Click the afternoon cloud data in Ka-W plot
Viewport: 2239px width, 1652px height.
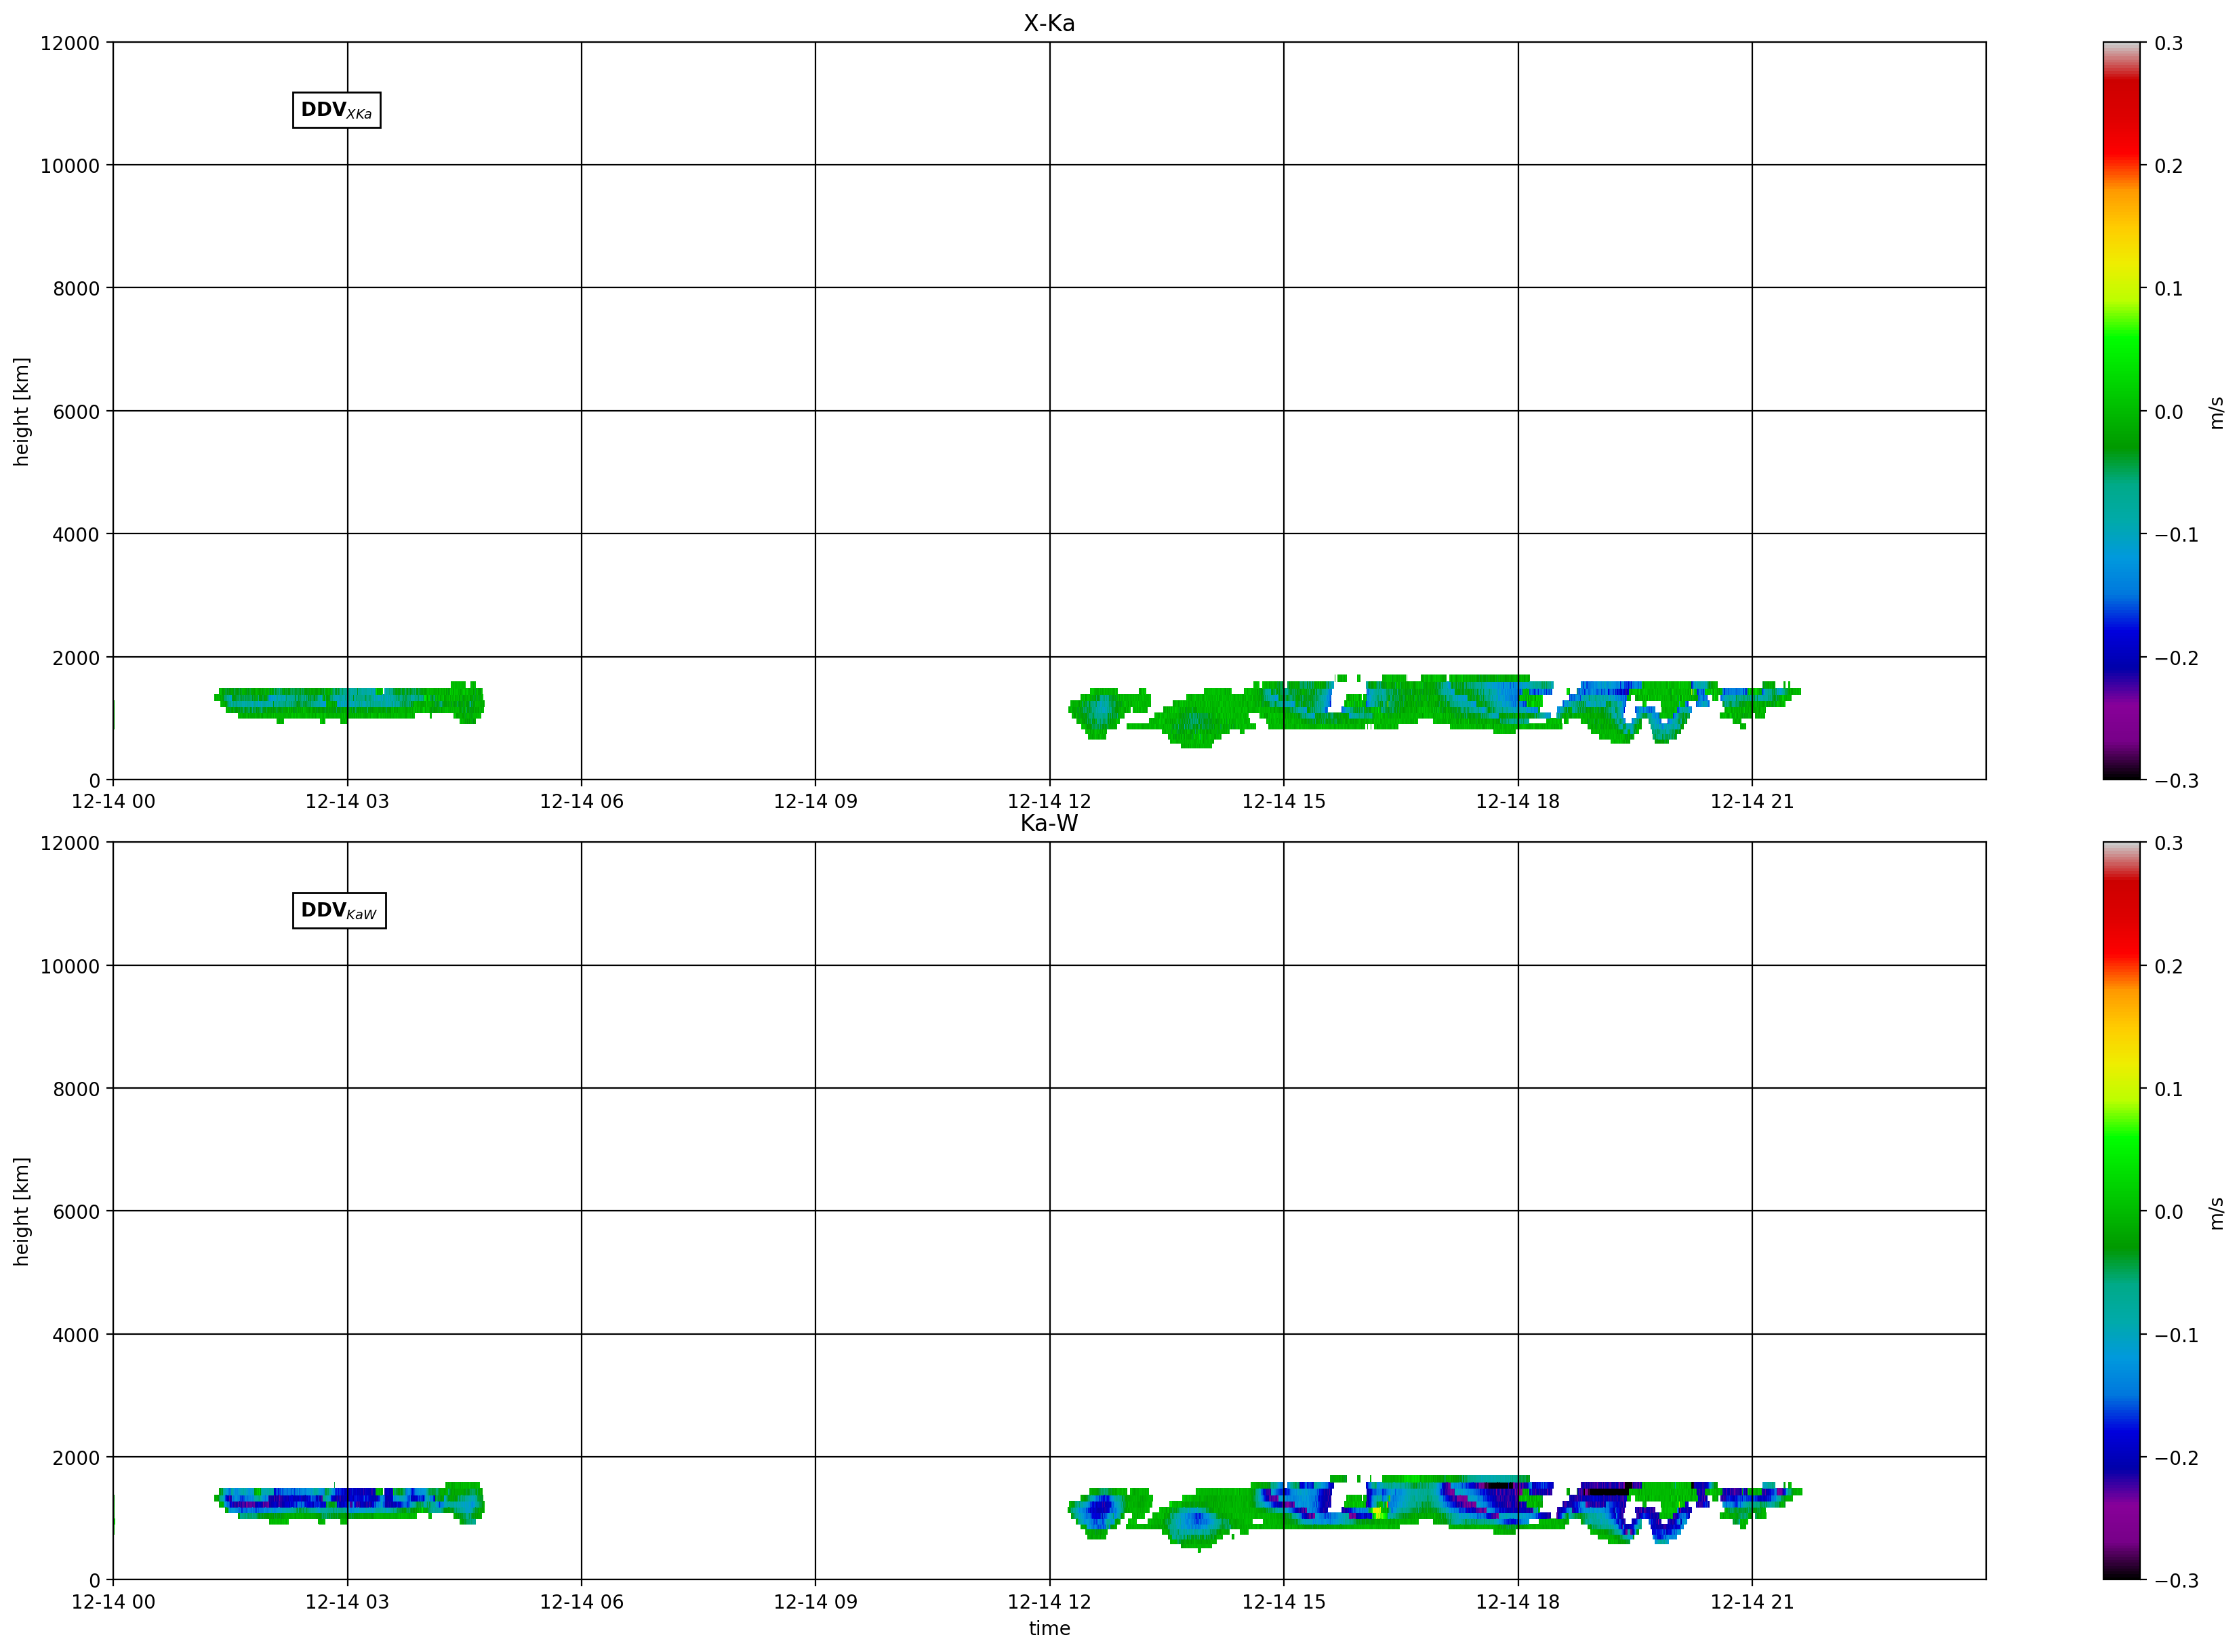click(x=1435, y=1512)
